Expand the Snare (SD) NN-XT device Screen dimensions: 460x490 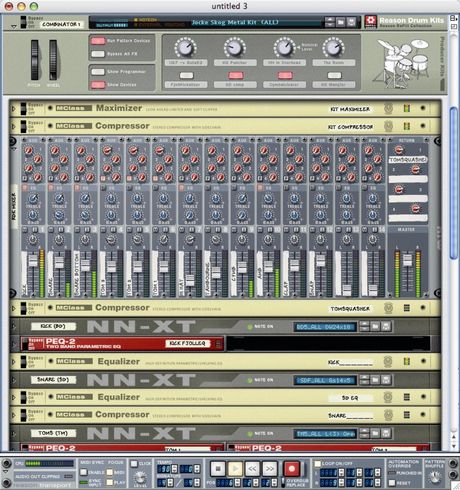pos(13,380)
